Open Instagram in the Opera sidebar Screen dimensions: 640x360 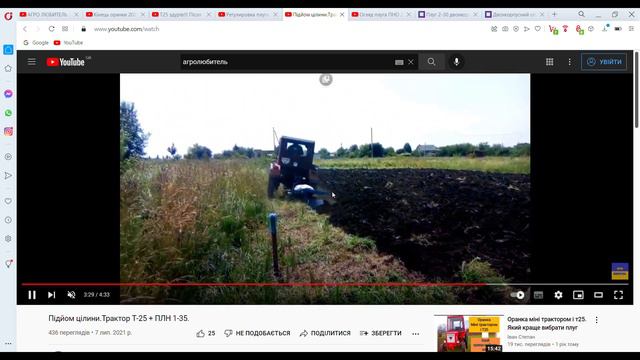8,131
